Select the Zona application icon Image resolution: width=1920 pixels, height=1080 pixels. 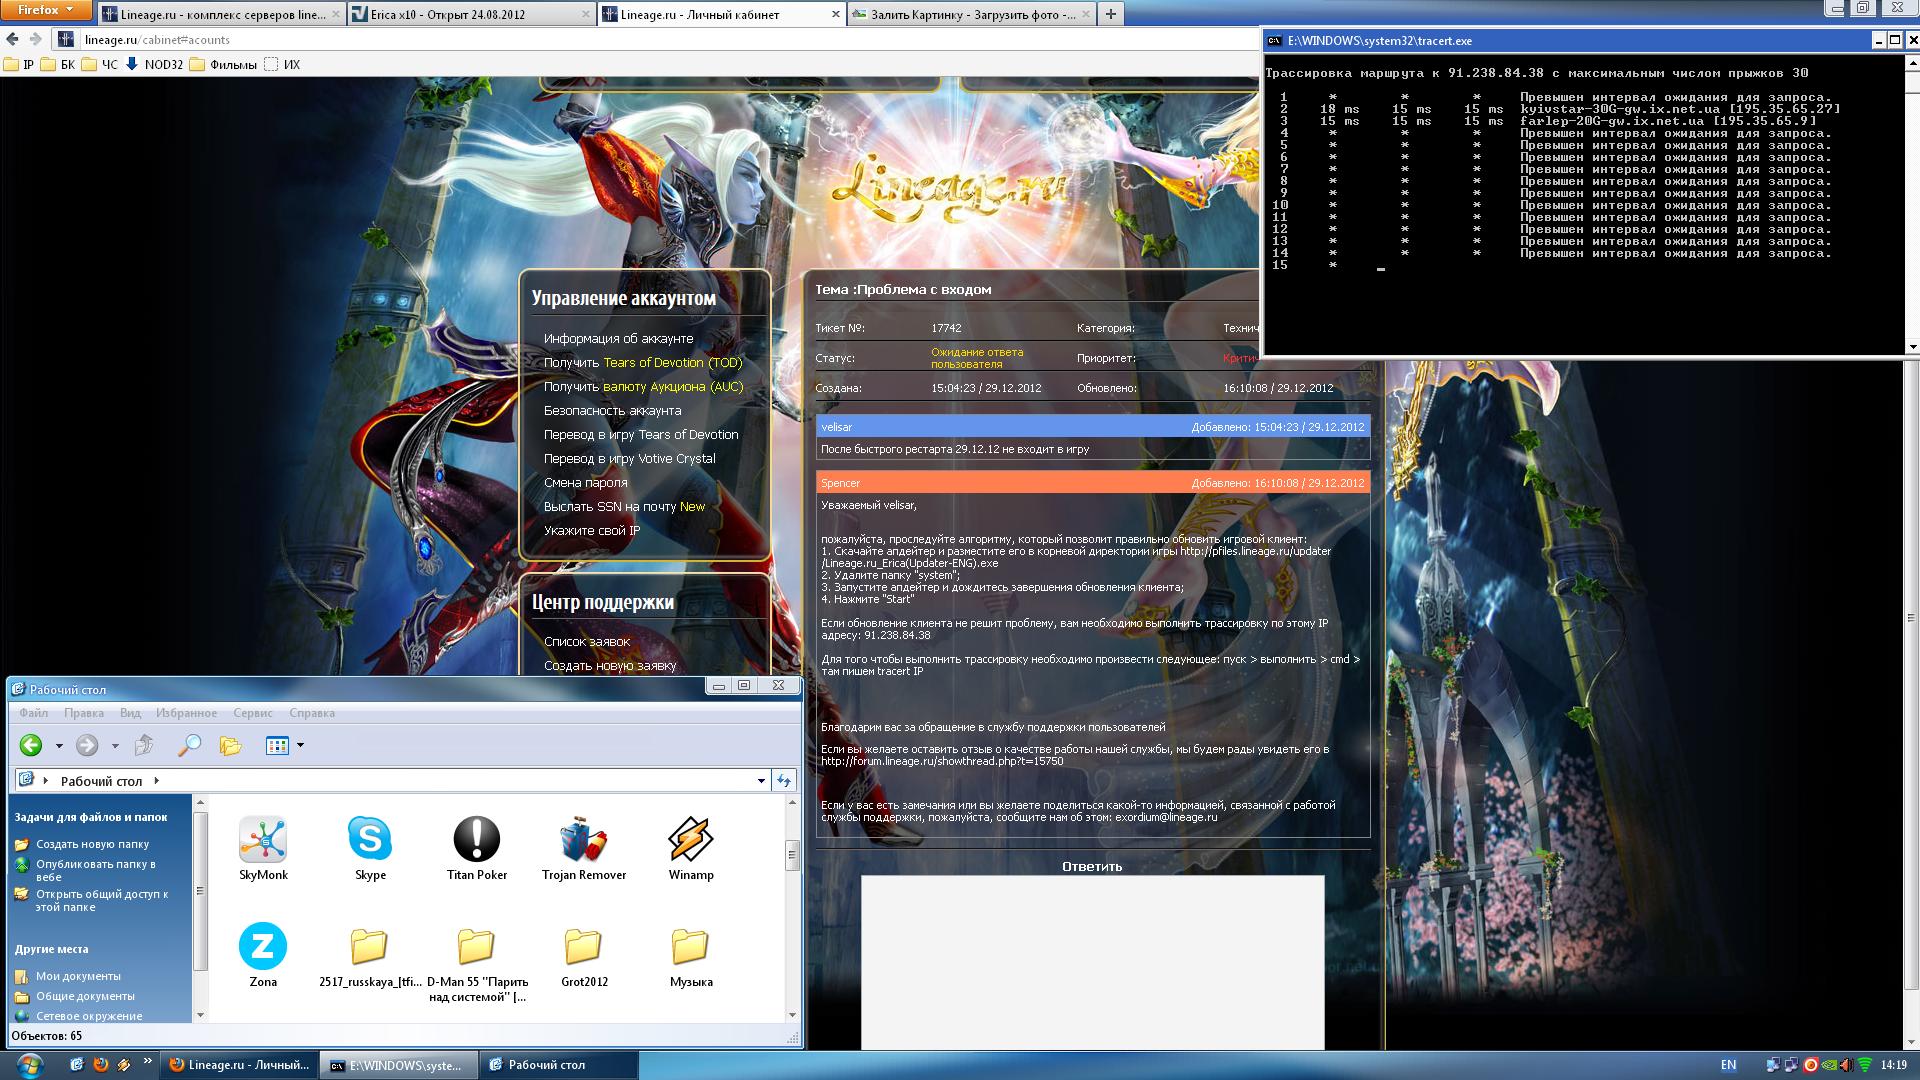(263, 946)
